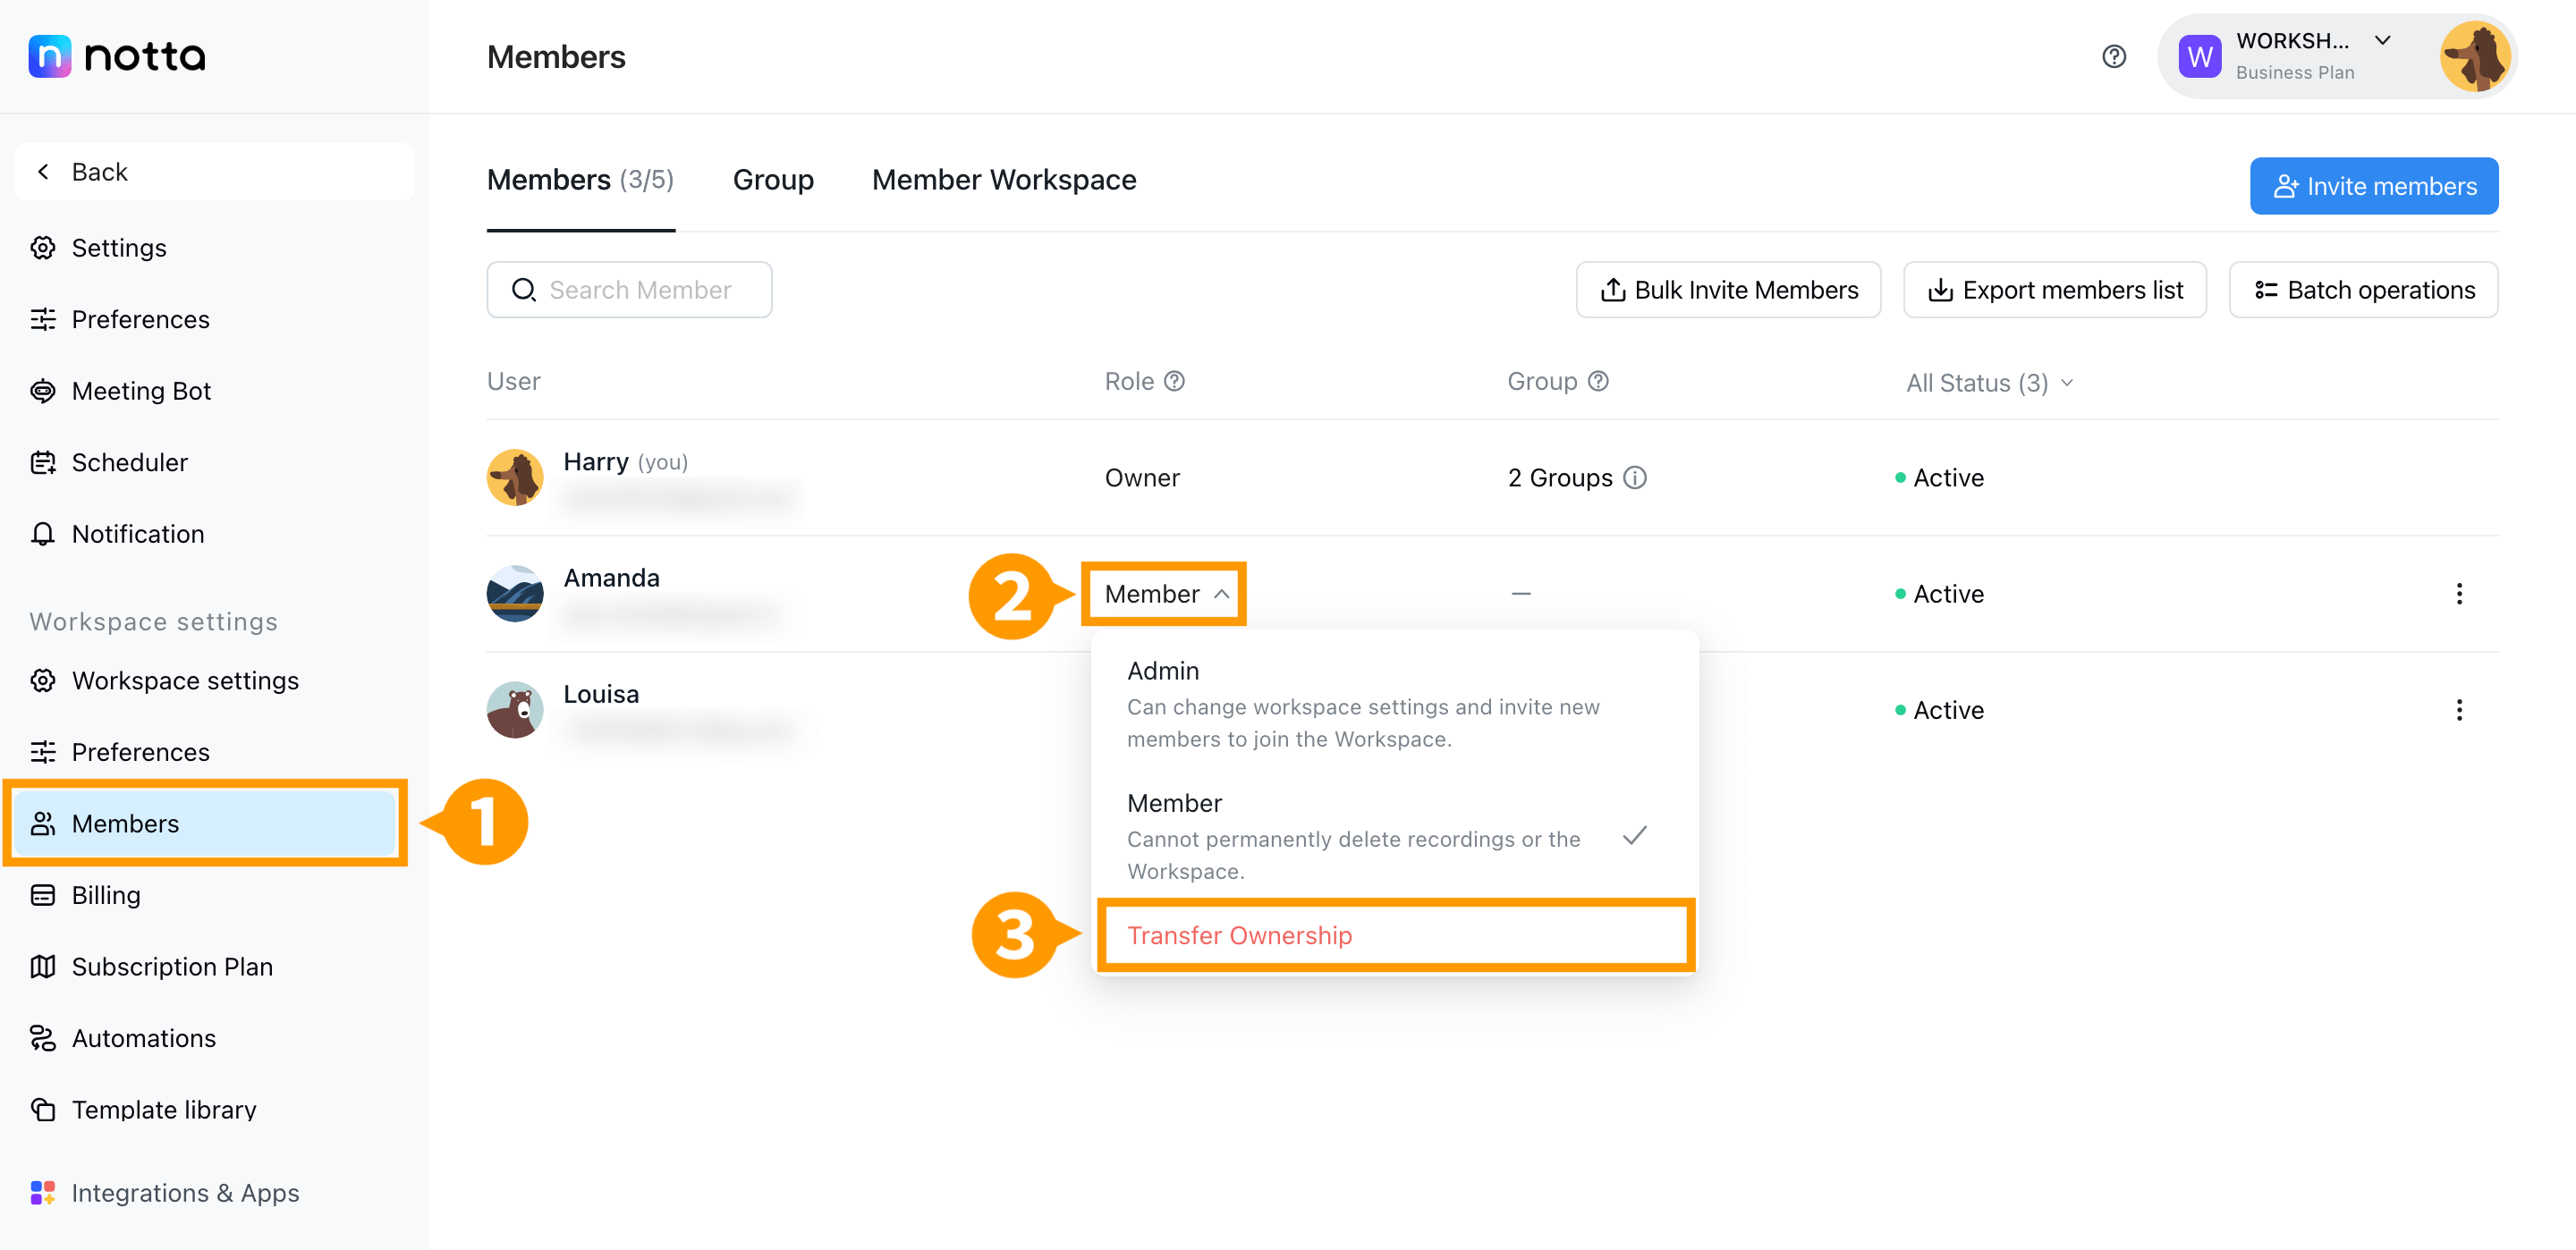Click the Members people icon in sidebar
The width and height of the screenshot is (2576, 1250).
(43, 824)
